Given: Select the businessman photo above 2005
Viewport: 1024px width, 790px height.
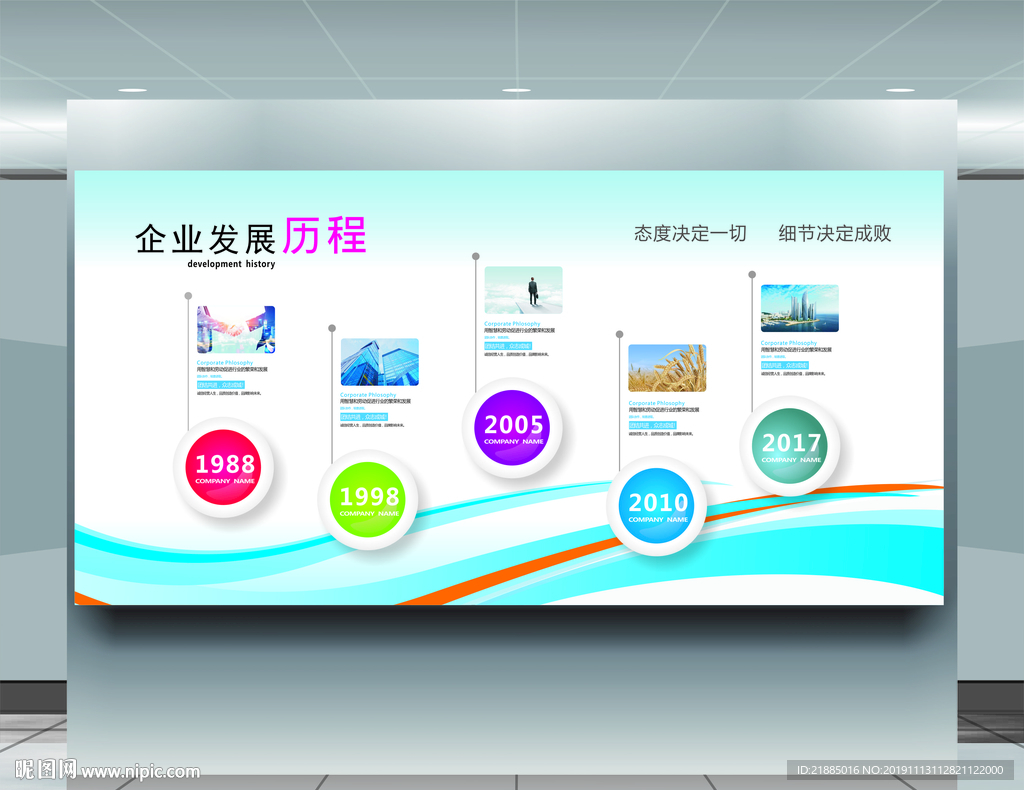Looking at the screenshot, I should coord(523,290).
